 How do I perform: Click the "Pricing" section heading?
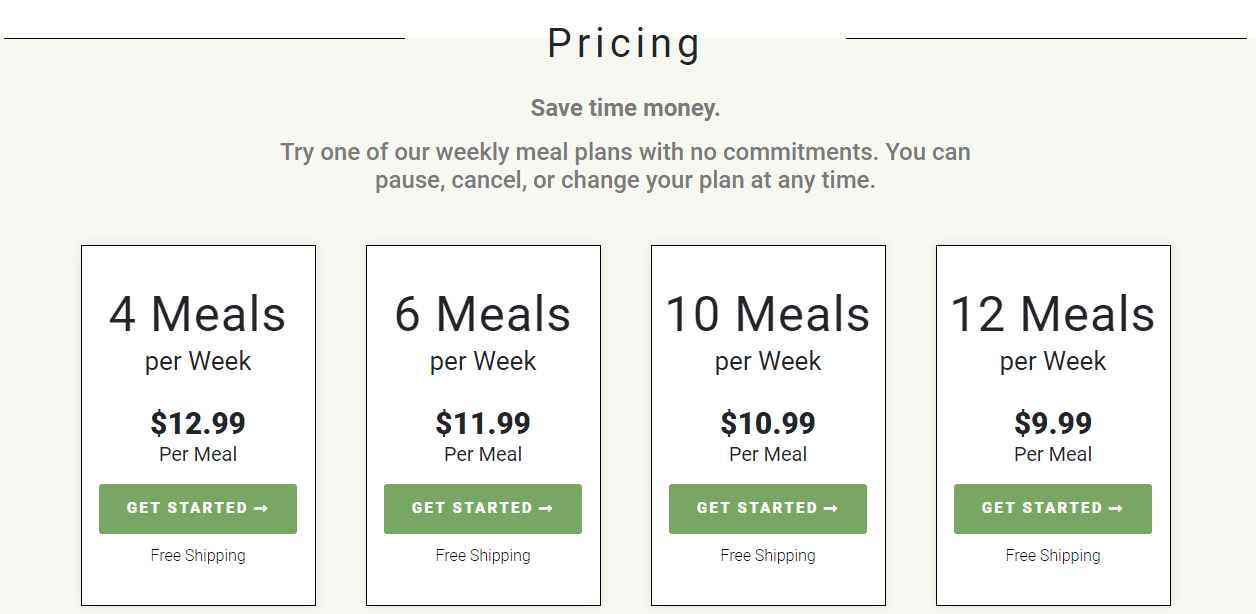(x=625, y=44)
